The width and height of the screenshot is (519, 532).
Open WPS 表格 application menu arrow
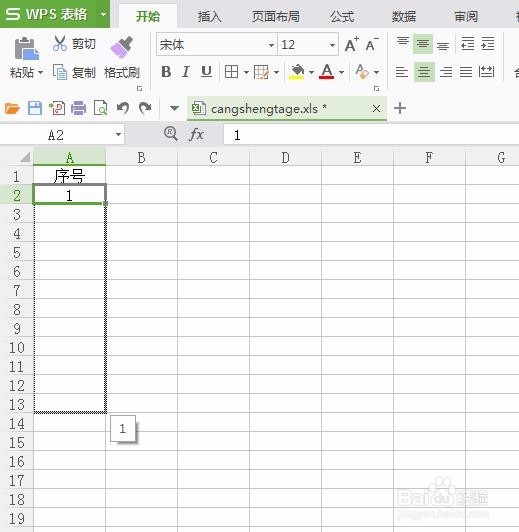103,14
